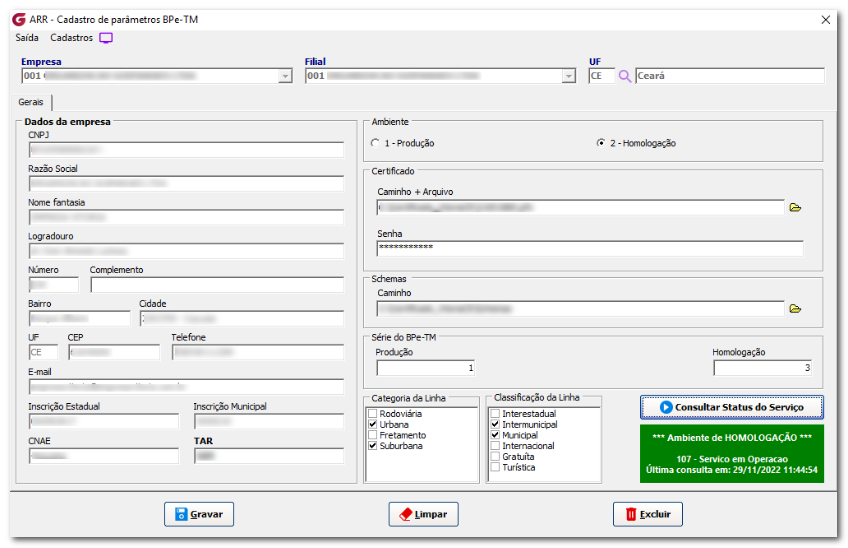Click the CNAE field

[104, 456]
